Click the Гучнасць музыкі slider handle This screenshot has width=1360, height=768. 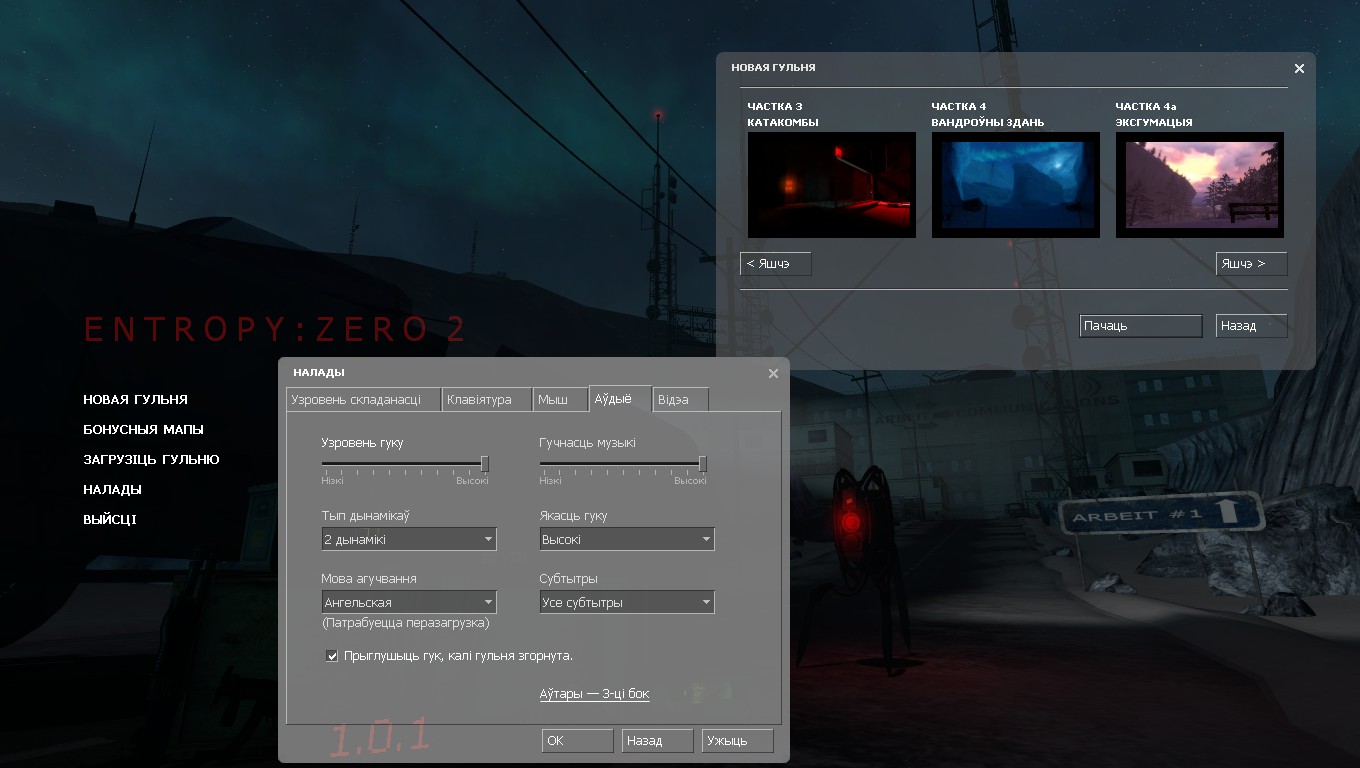click(x=703, y=464)
